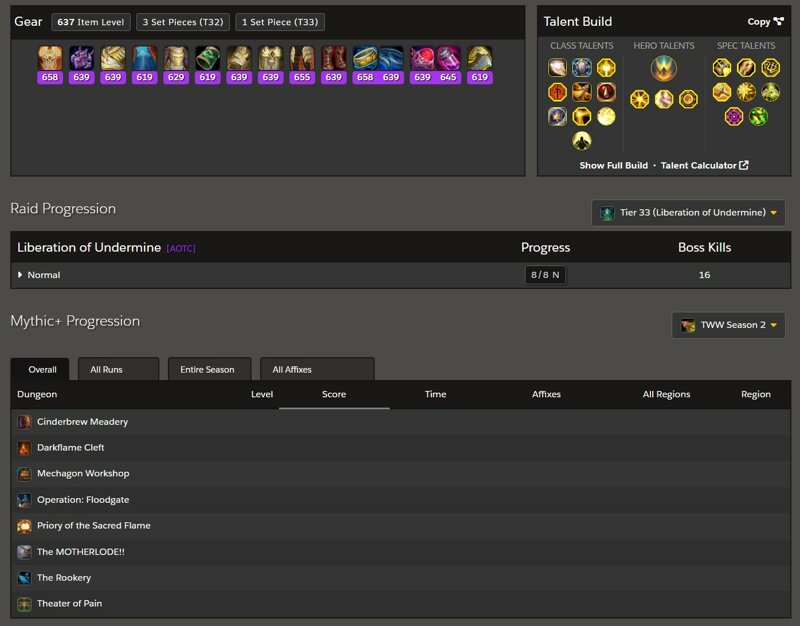Inspect the gold and blue ring icon, item level 658
The image size is (800, 626).
(365, 58)
